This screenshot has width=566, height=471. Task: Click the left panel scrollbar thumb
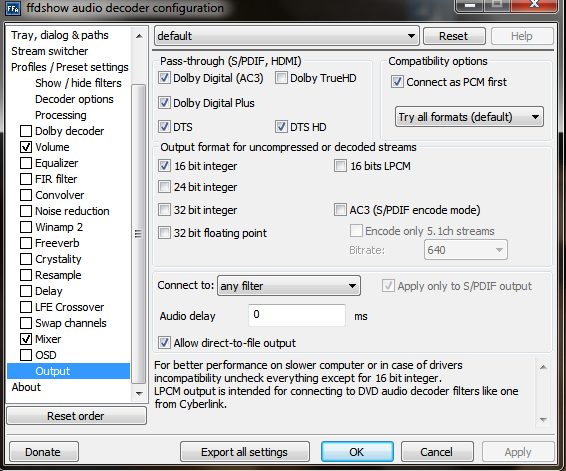[139, 234]
